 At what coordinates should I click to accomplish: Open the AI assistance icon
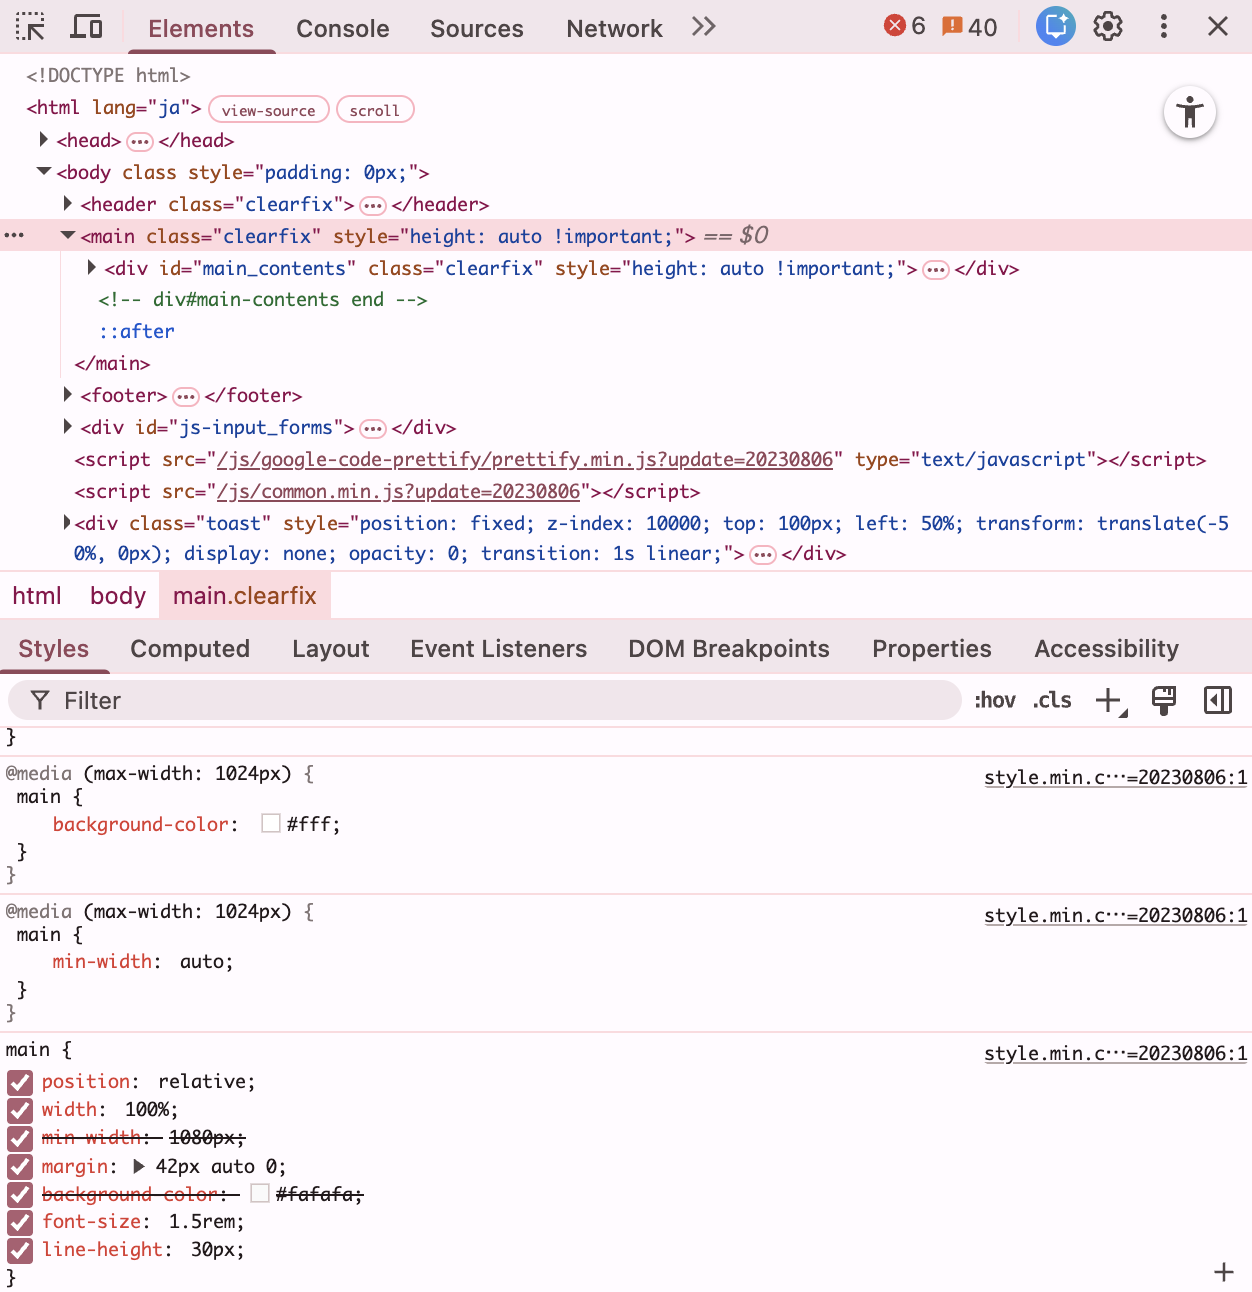pyautogui.click(x=1055, y=27)
